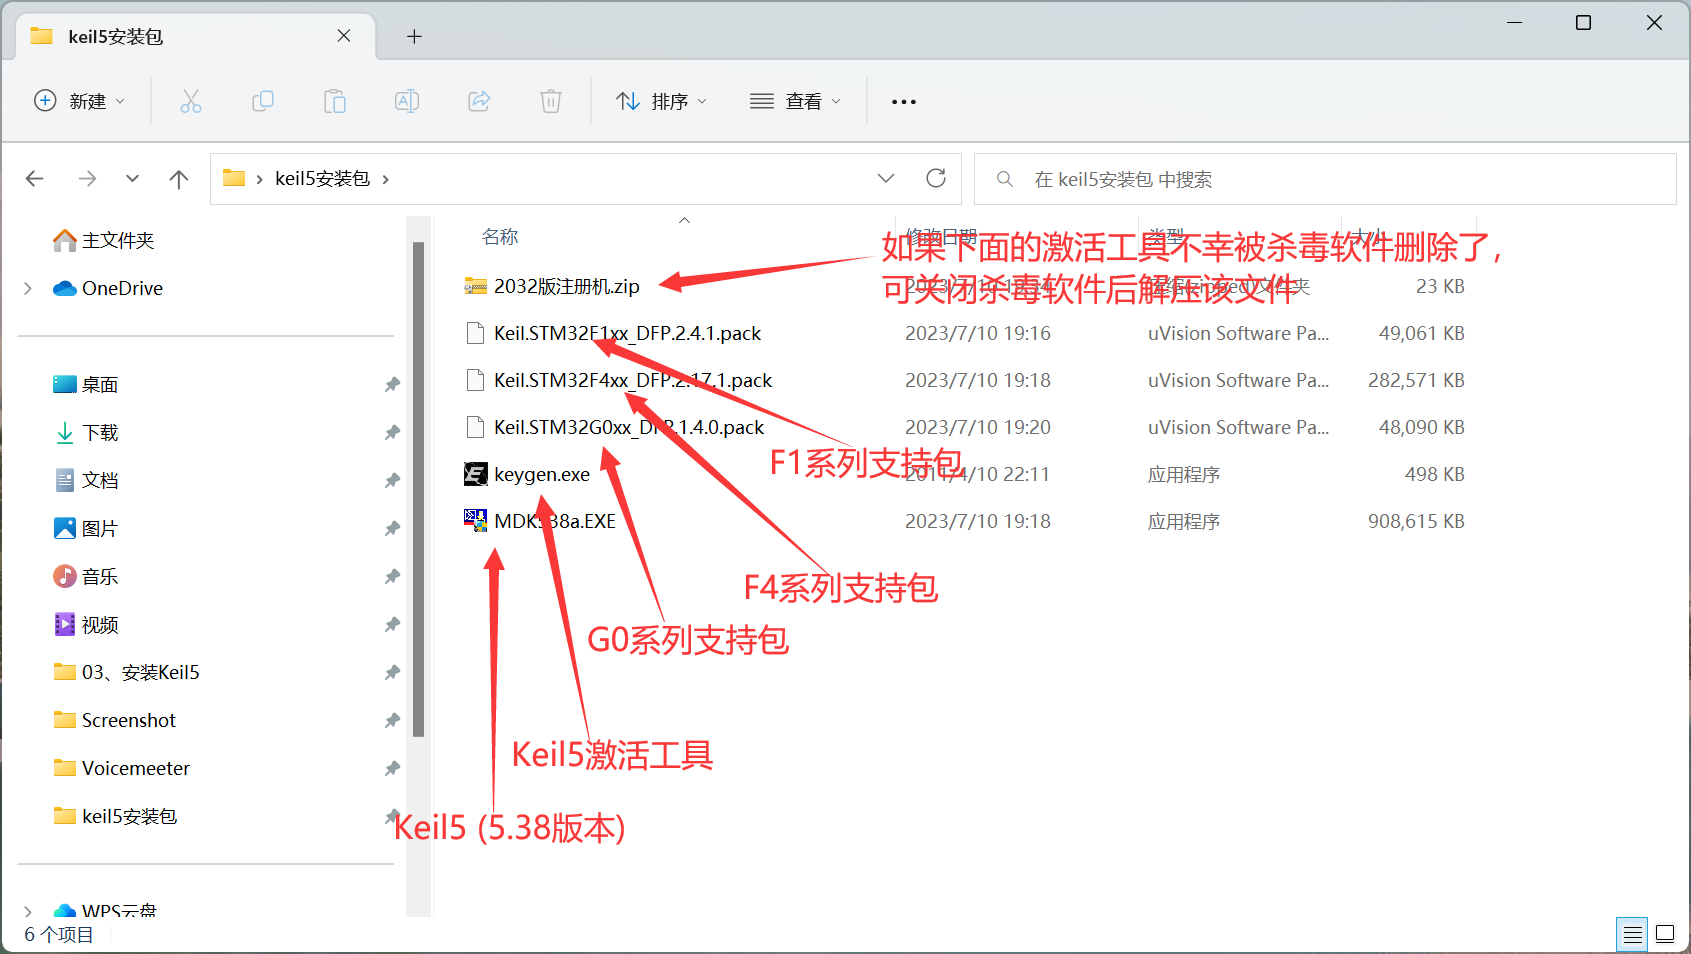Screen dimensions: 1691x954
Task: Open keil5安装包 folder in sidebar
Action: (115, 817)
